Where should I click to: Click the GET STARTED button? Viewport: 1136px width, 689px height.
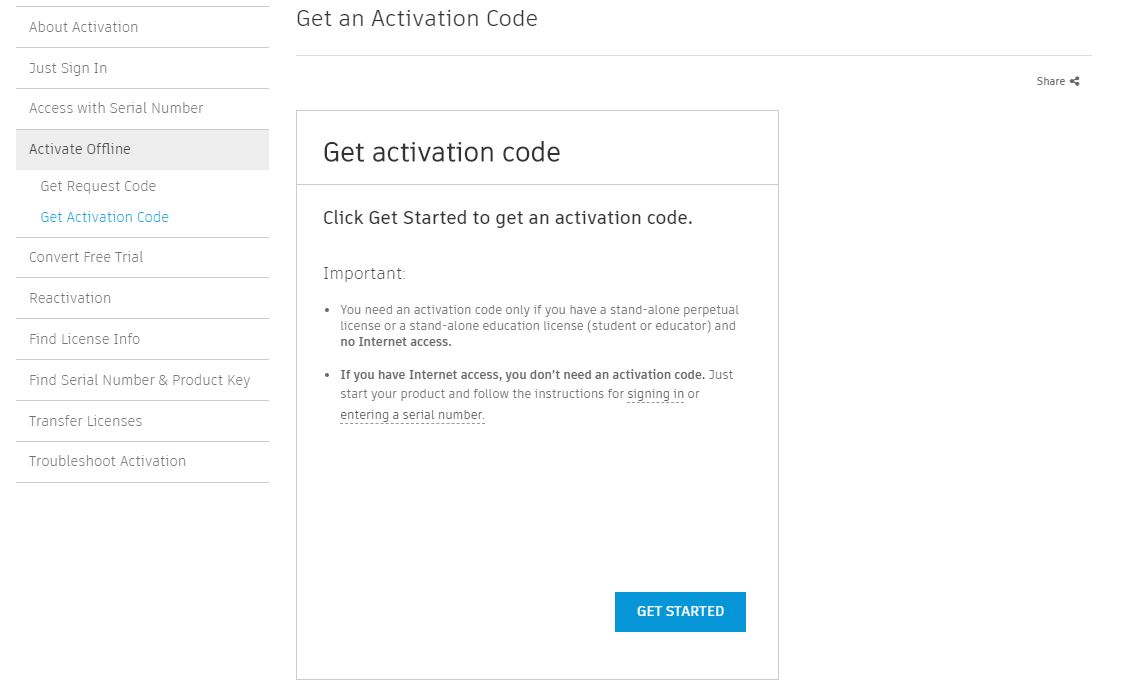680,611
